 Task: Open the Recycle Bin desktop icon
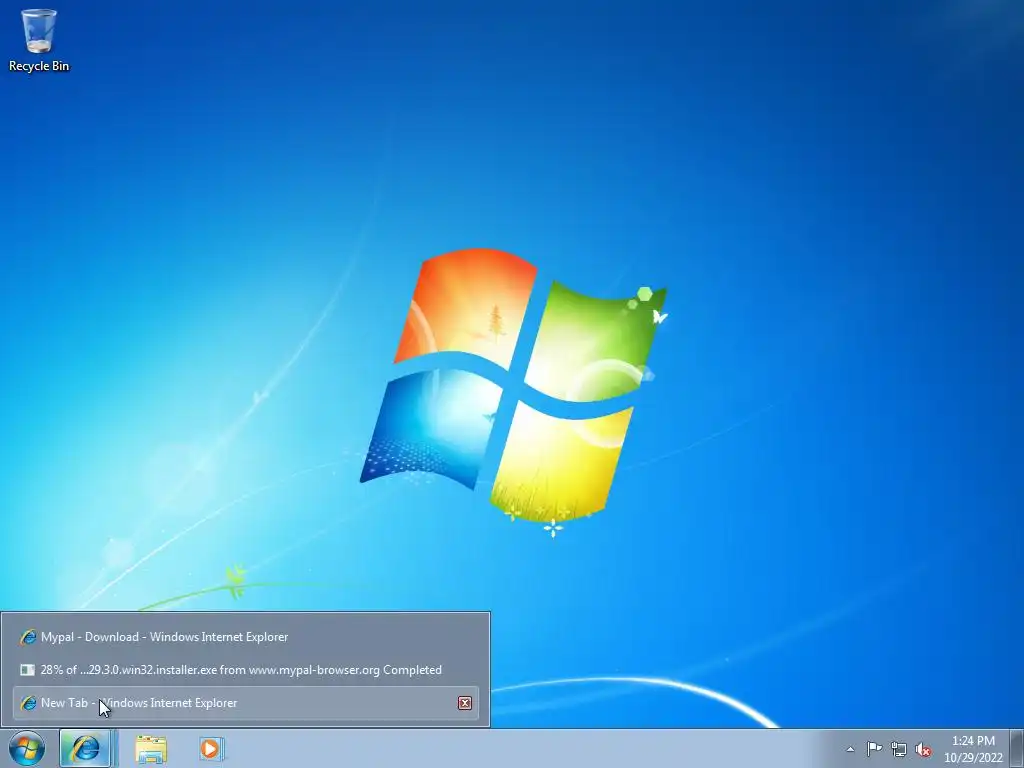(39, 40)
